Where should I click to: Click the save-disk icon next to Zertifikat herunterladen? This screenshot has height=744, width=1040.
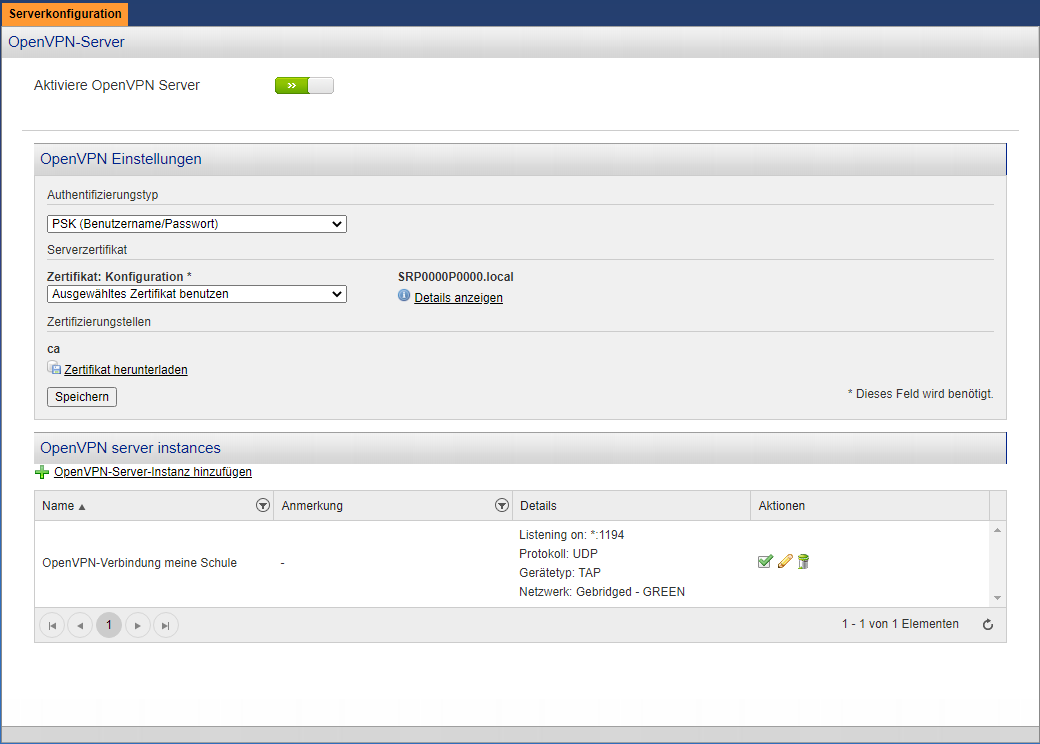[x=54, y=367]
